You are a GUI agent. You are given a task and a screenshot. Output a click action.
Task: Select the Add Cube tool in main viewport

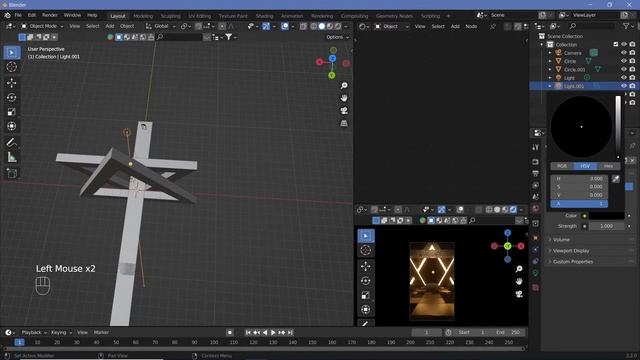coord(11,173)
